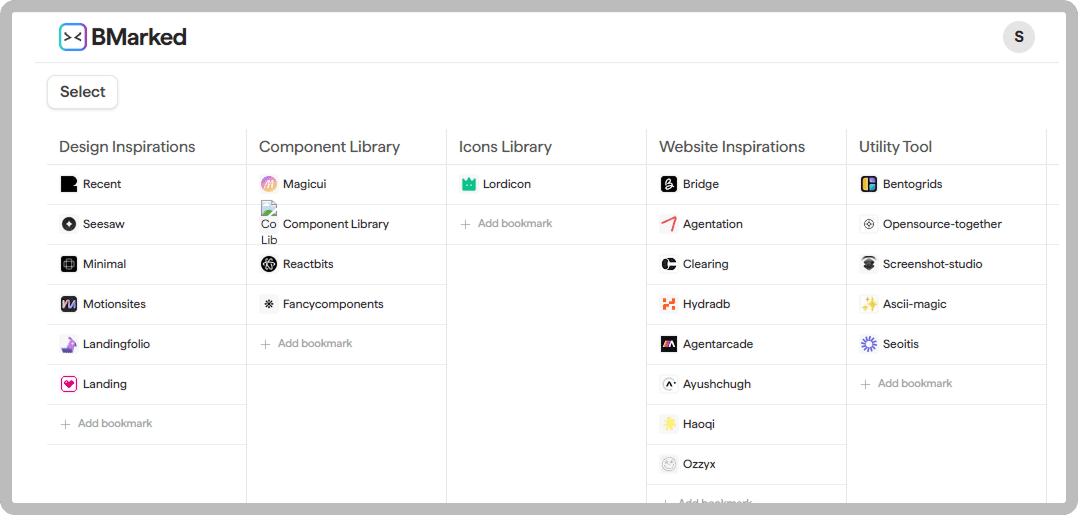Click the Opensource-together favicon

[869, 224]
